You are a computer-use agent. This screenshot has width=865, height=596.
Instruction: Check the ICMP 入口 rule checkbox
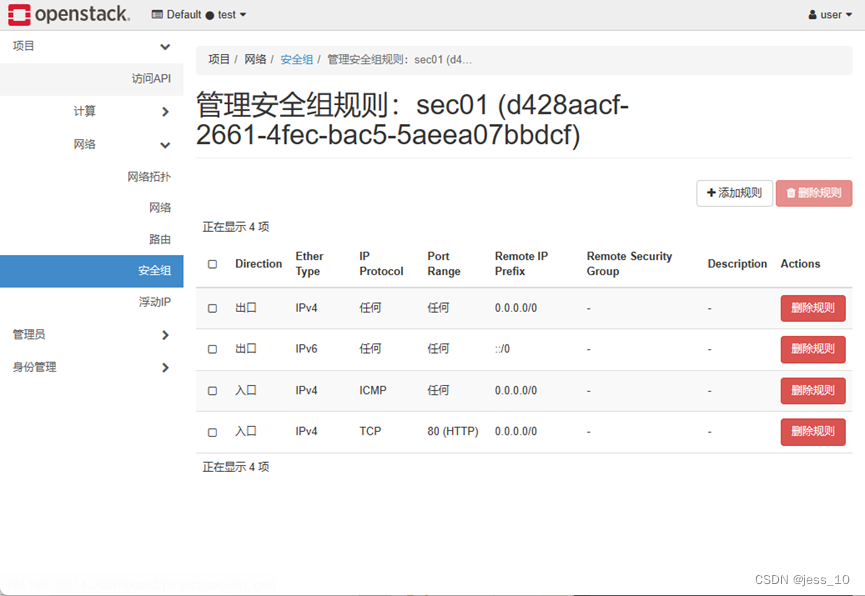pos(212,391)
